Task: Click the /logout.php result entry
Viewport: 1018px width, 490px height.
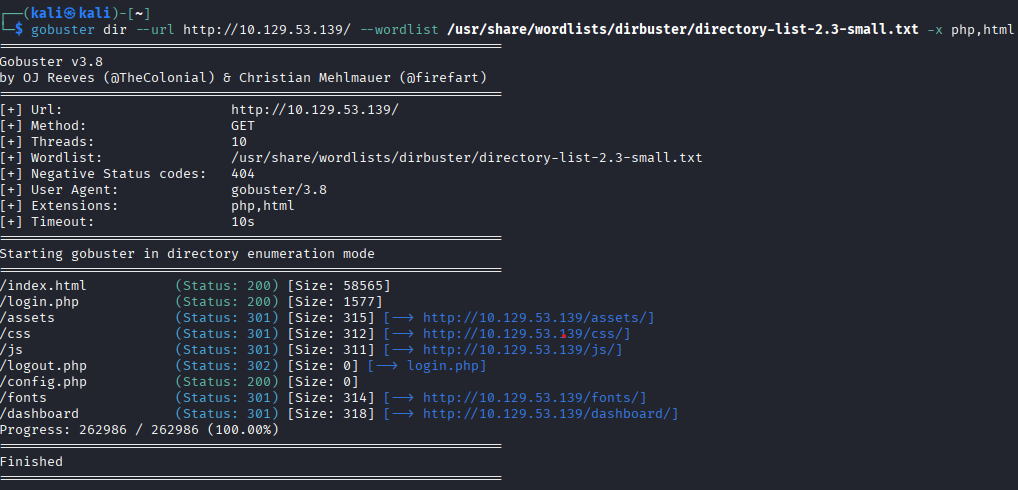Action: (47, 365)
